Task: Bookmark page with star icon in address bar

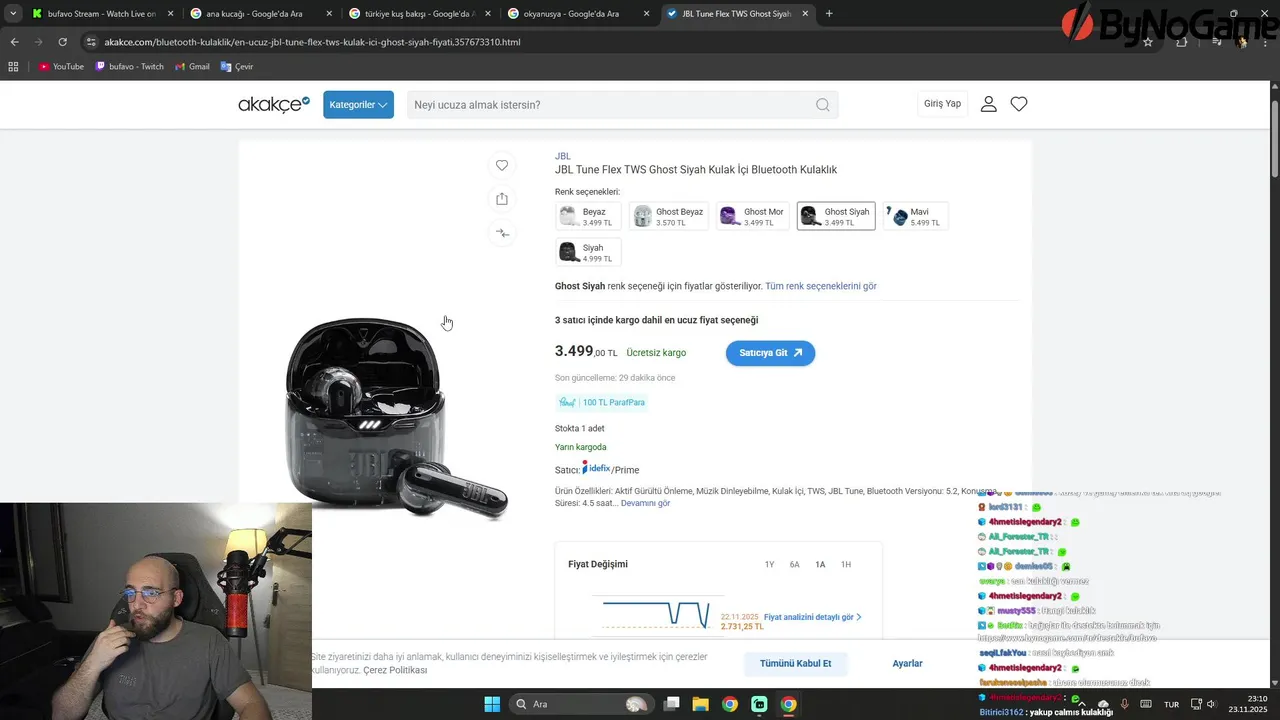Action: coord(1148,42)
